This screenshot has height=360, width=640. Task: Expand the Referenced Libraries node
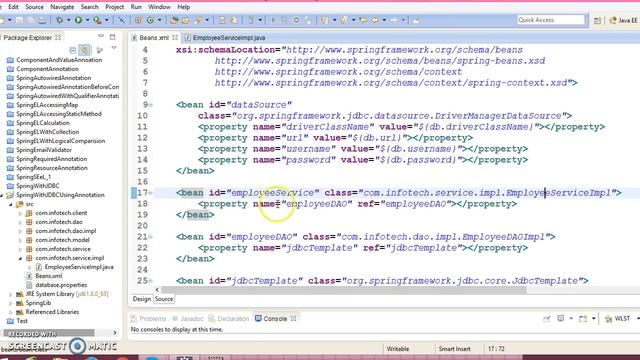point(11,312)
